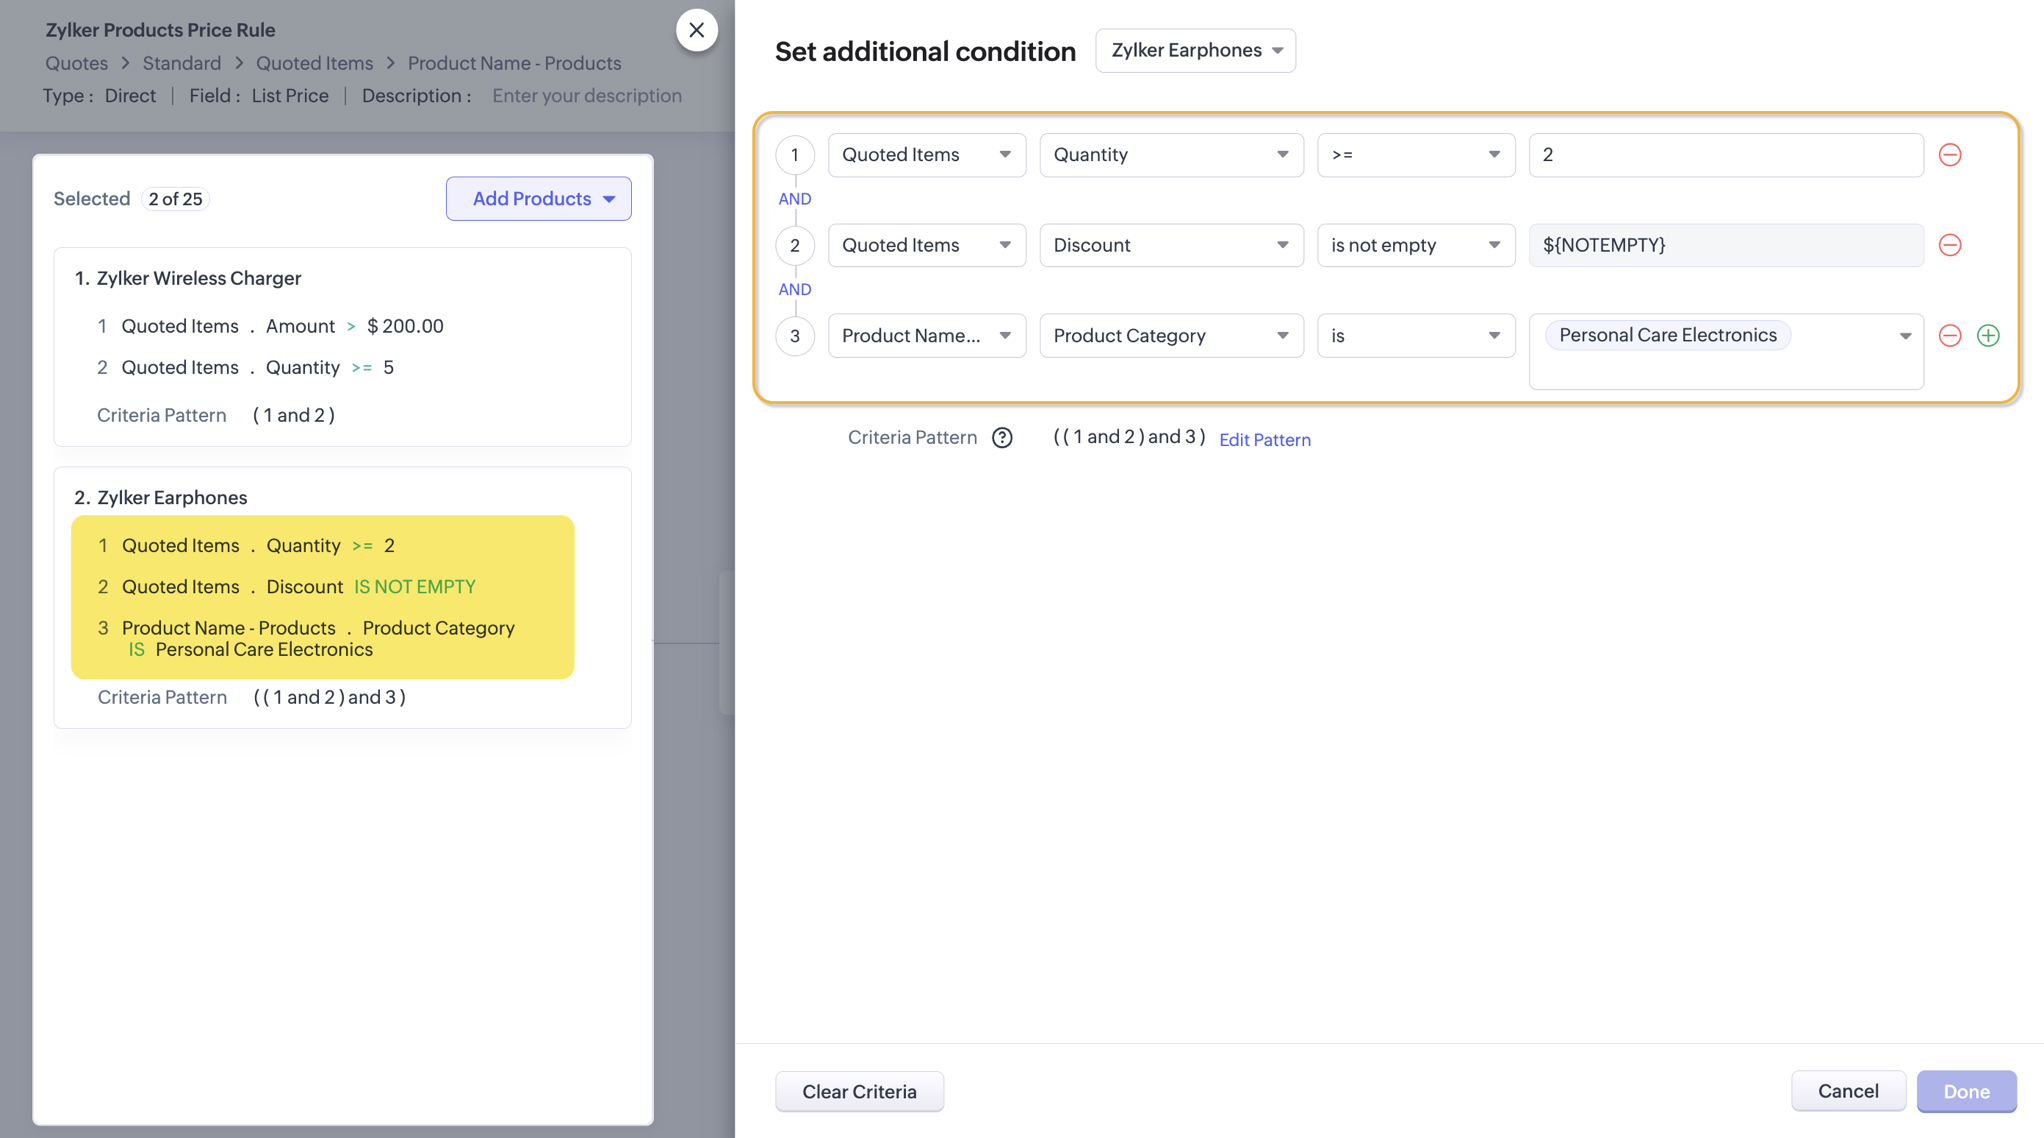Open the 'is not empty' operator dropdown
Screen dimensions: 2044x1138
(1415, 245)
